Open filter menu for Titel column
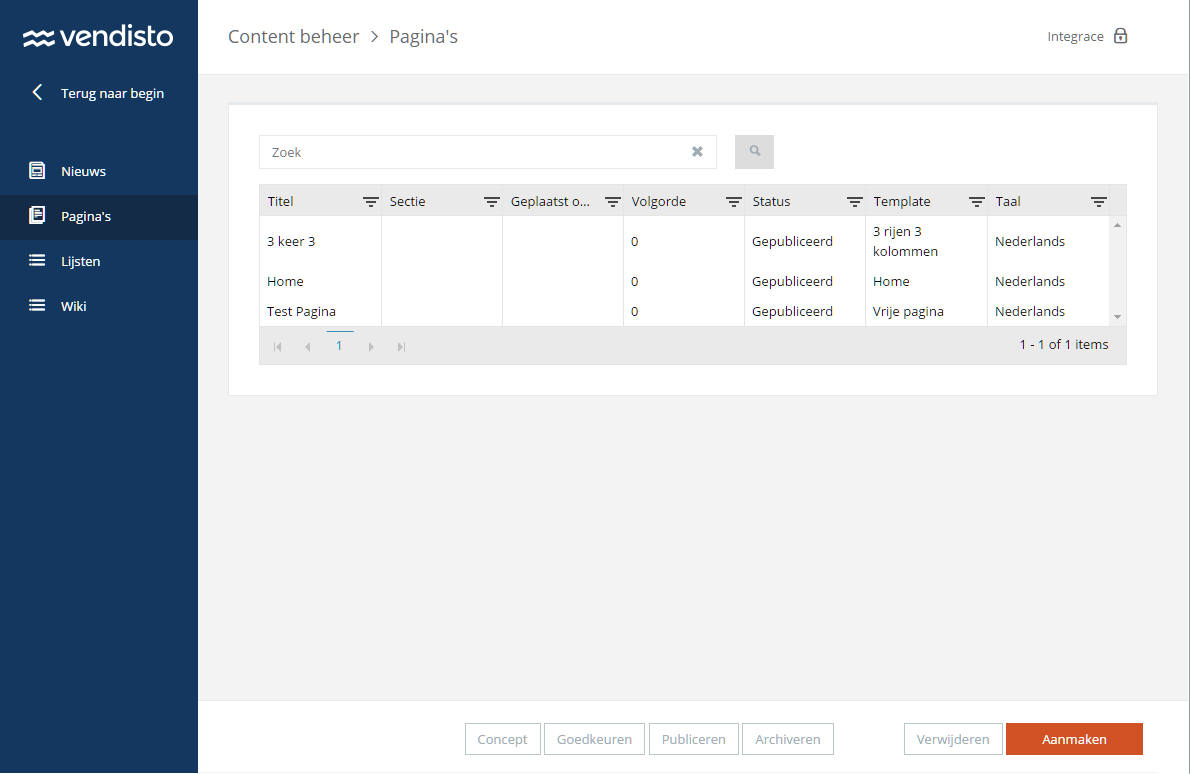Image resolution: width=1190 pixels, height=774 pixels. pos(370,202)
